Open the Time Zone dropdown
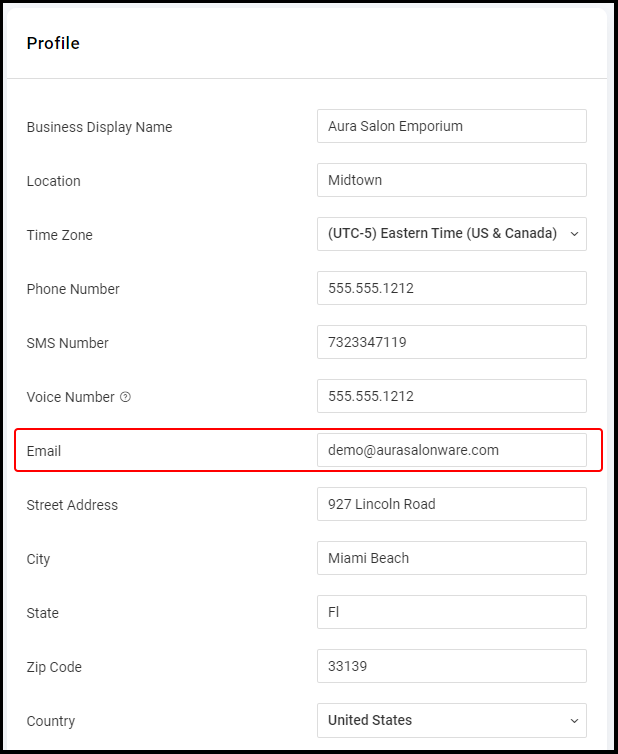This screenshot has width=618, height=754. point(452,234)
